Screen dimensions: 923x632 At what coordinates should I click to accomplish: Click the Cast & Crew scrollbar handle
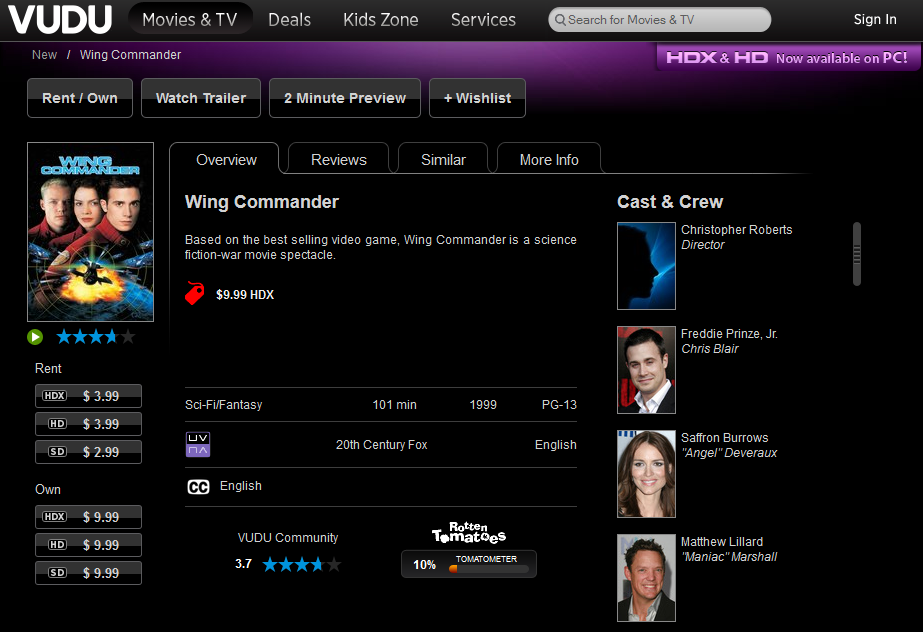point(856,254)
